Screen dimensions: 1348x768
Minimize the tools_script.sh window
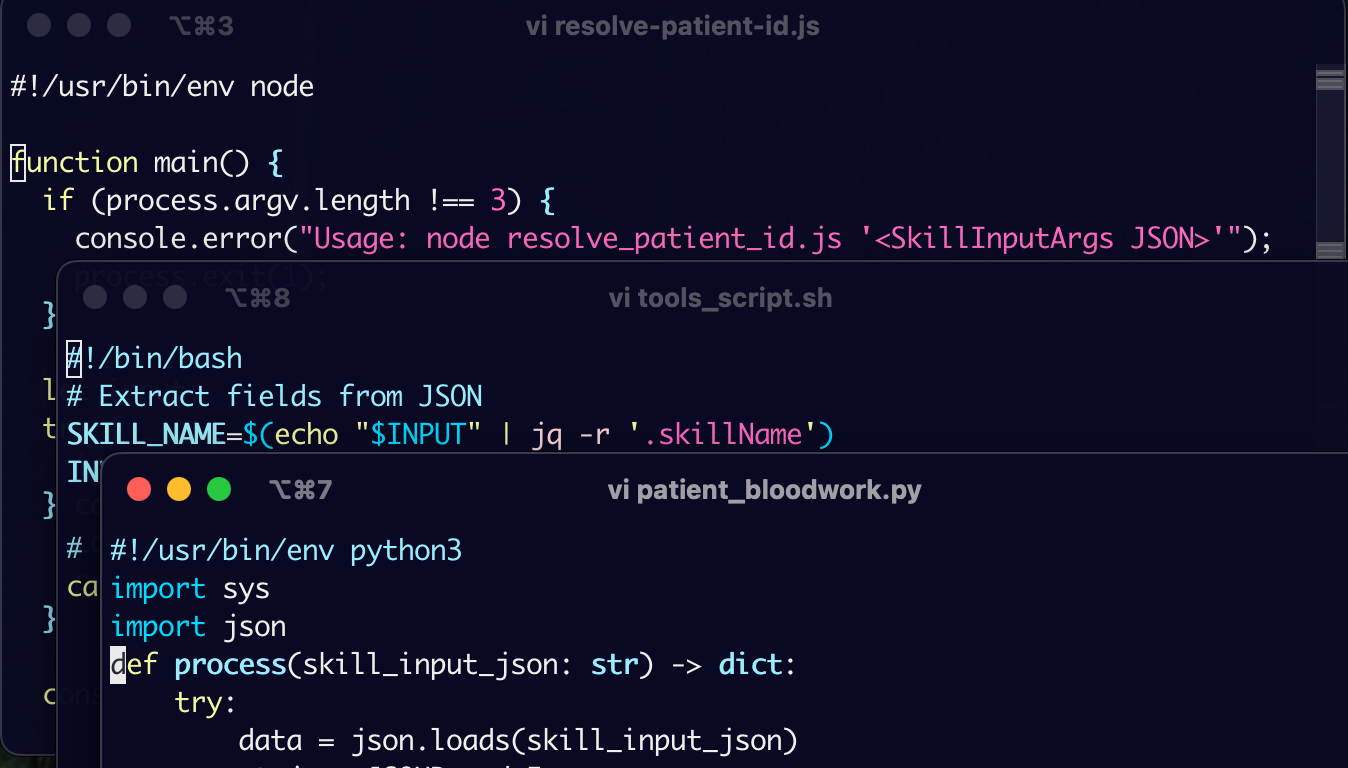click(135, 297)
